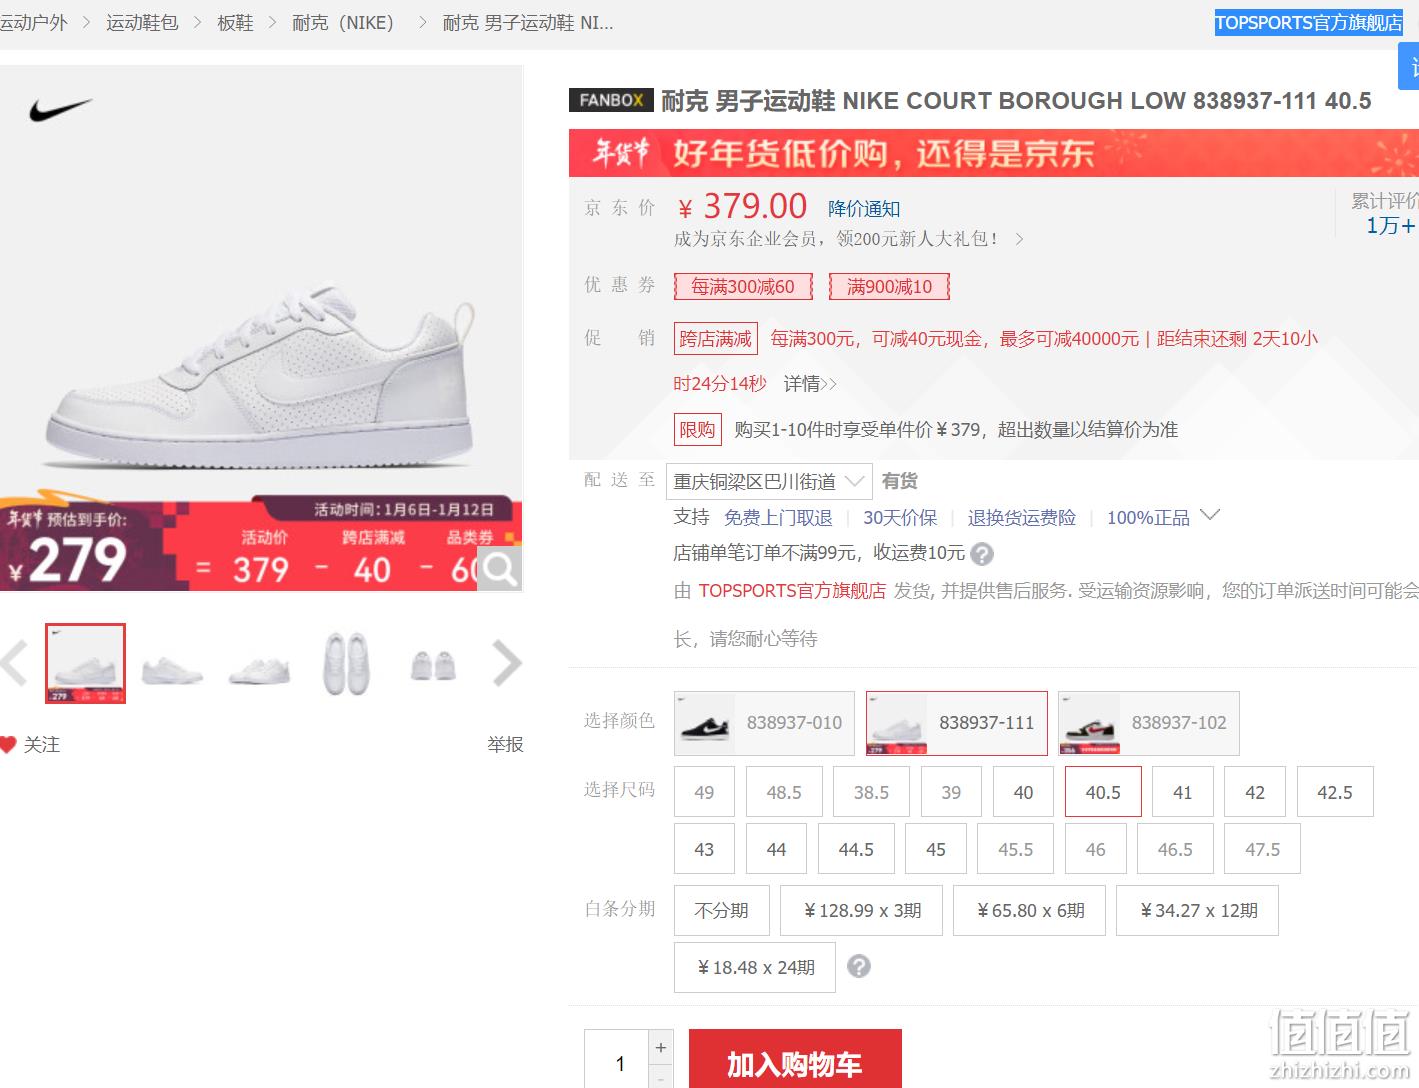Choose shoe size 43
Screen dimensions: 1419x1088
pos(704,849)
